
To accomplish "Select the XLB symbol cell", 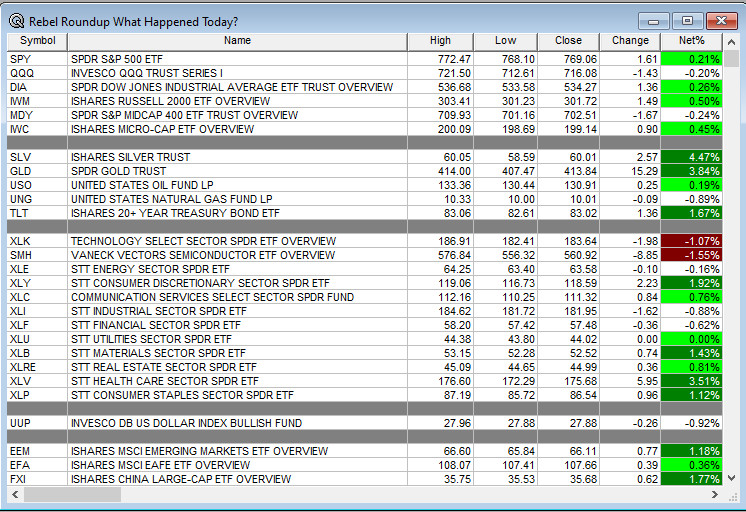I will pyautogui.click(x=38, y=353).
